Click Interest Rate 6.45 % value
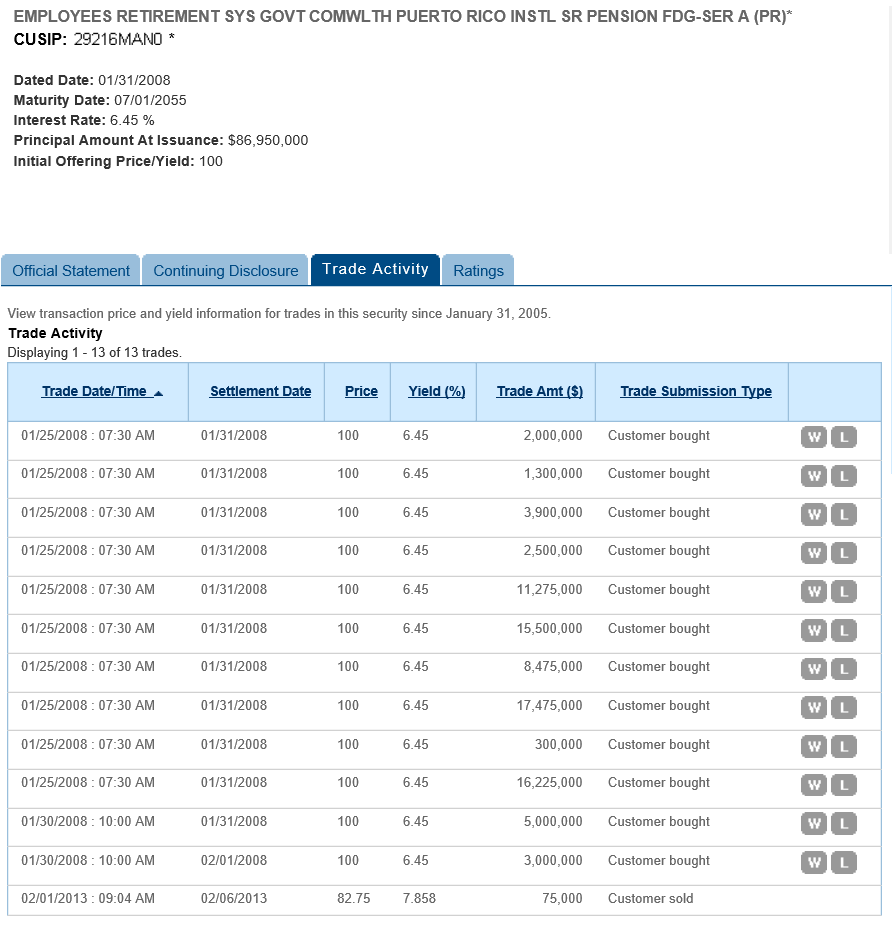 132,120
